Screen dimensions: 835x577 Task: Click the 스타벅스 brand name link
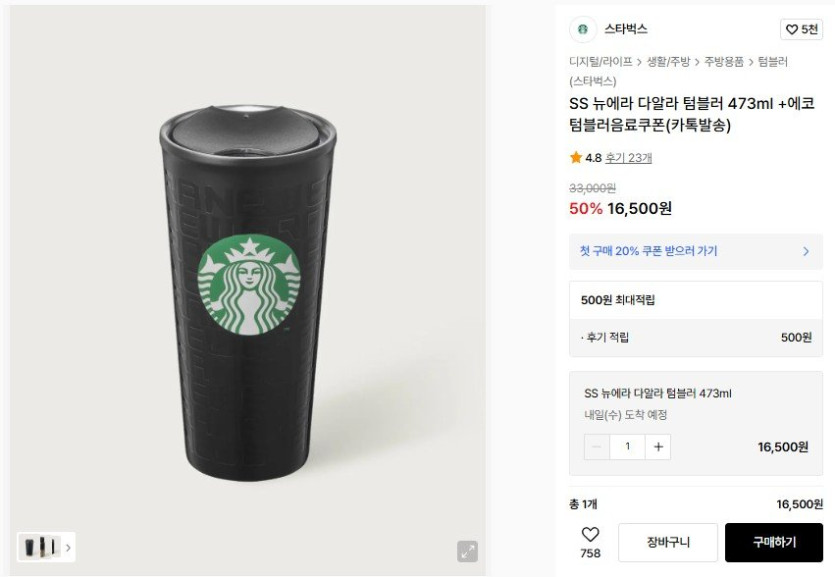pos(625,29)
